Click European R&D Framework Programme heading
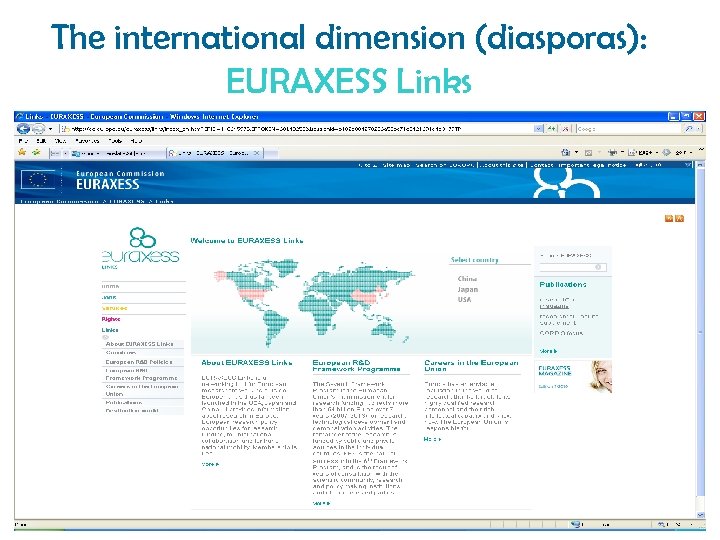 click(356, 366)
